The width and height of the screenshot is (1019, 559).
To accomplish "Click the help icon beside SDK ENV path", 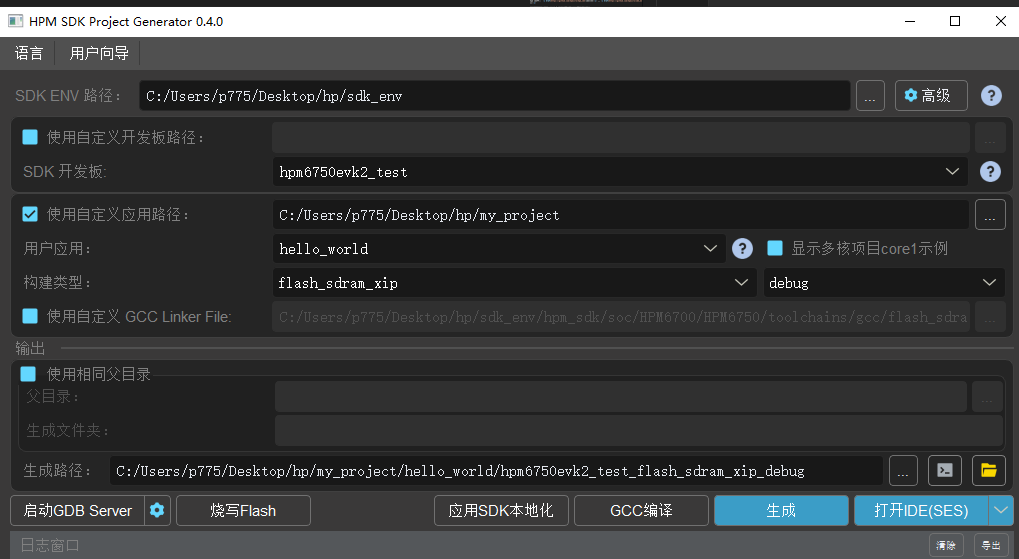I will coord(990,96).
